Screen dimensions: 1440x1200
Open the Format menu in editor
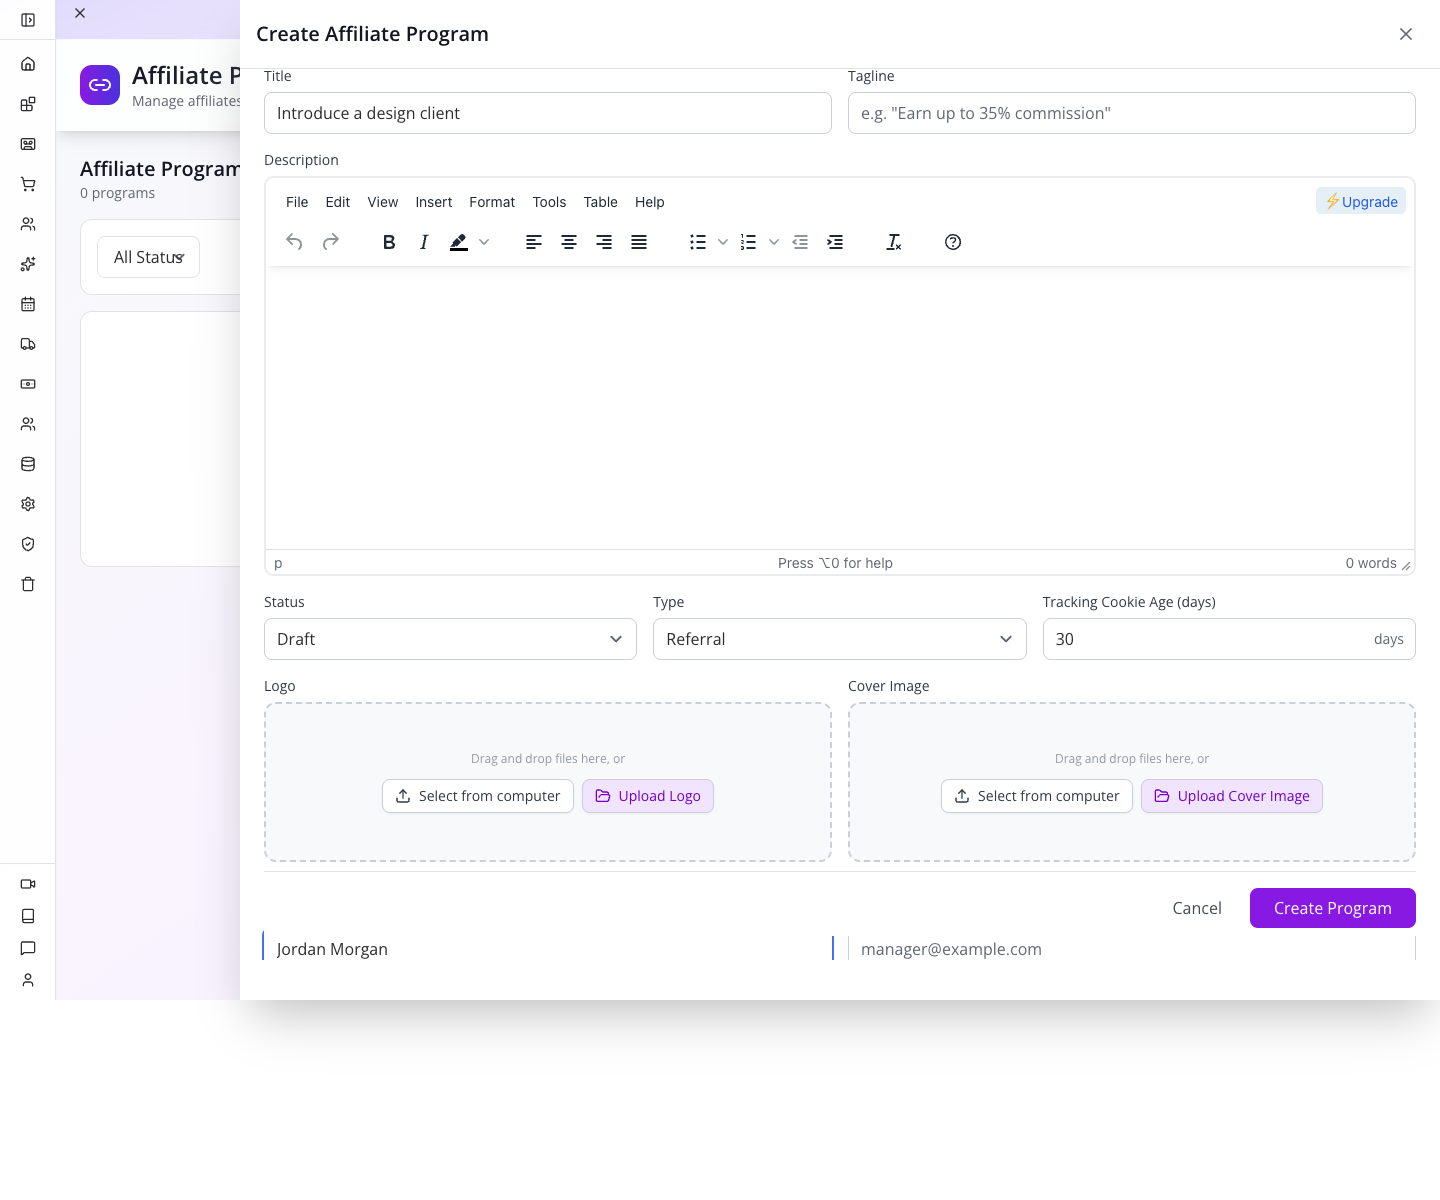click(x=492, y=202)
